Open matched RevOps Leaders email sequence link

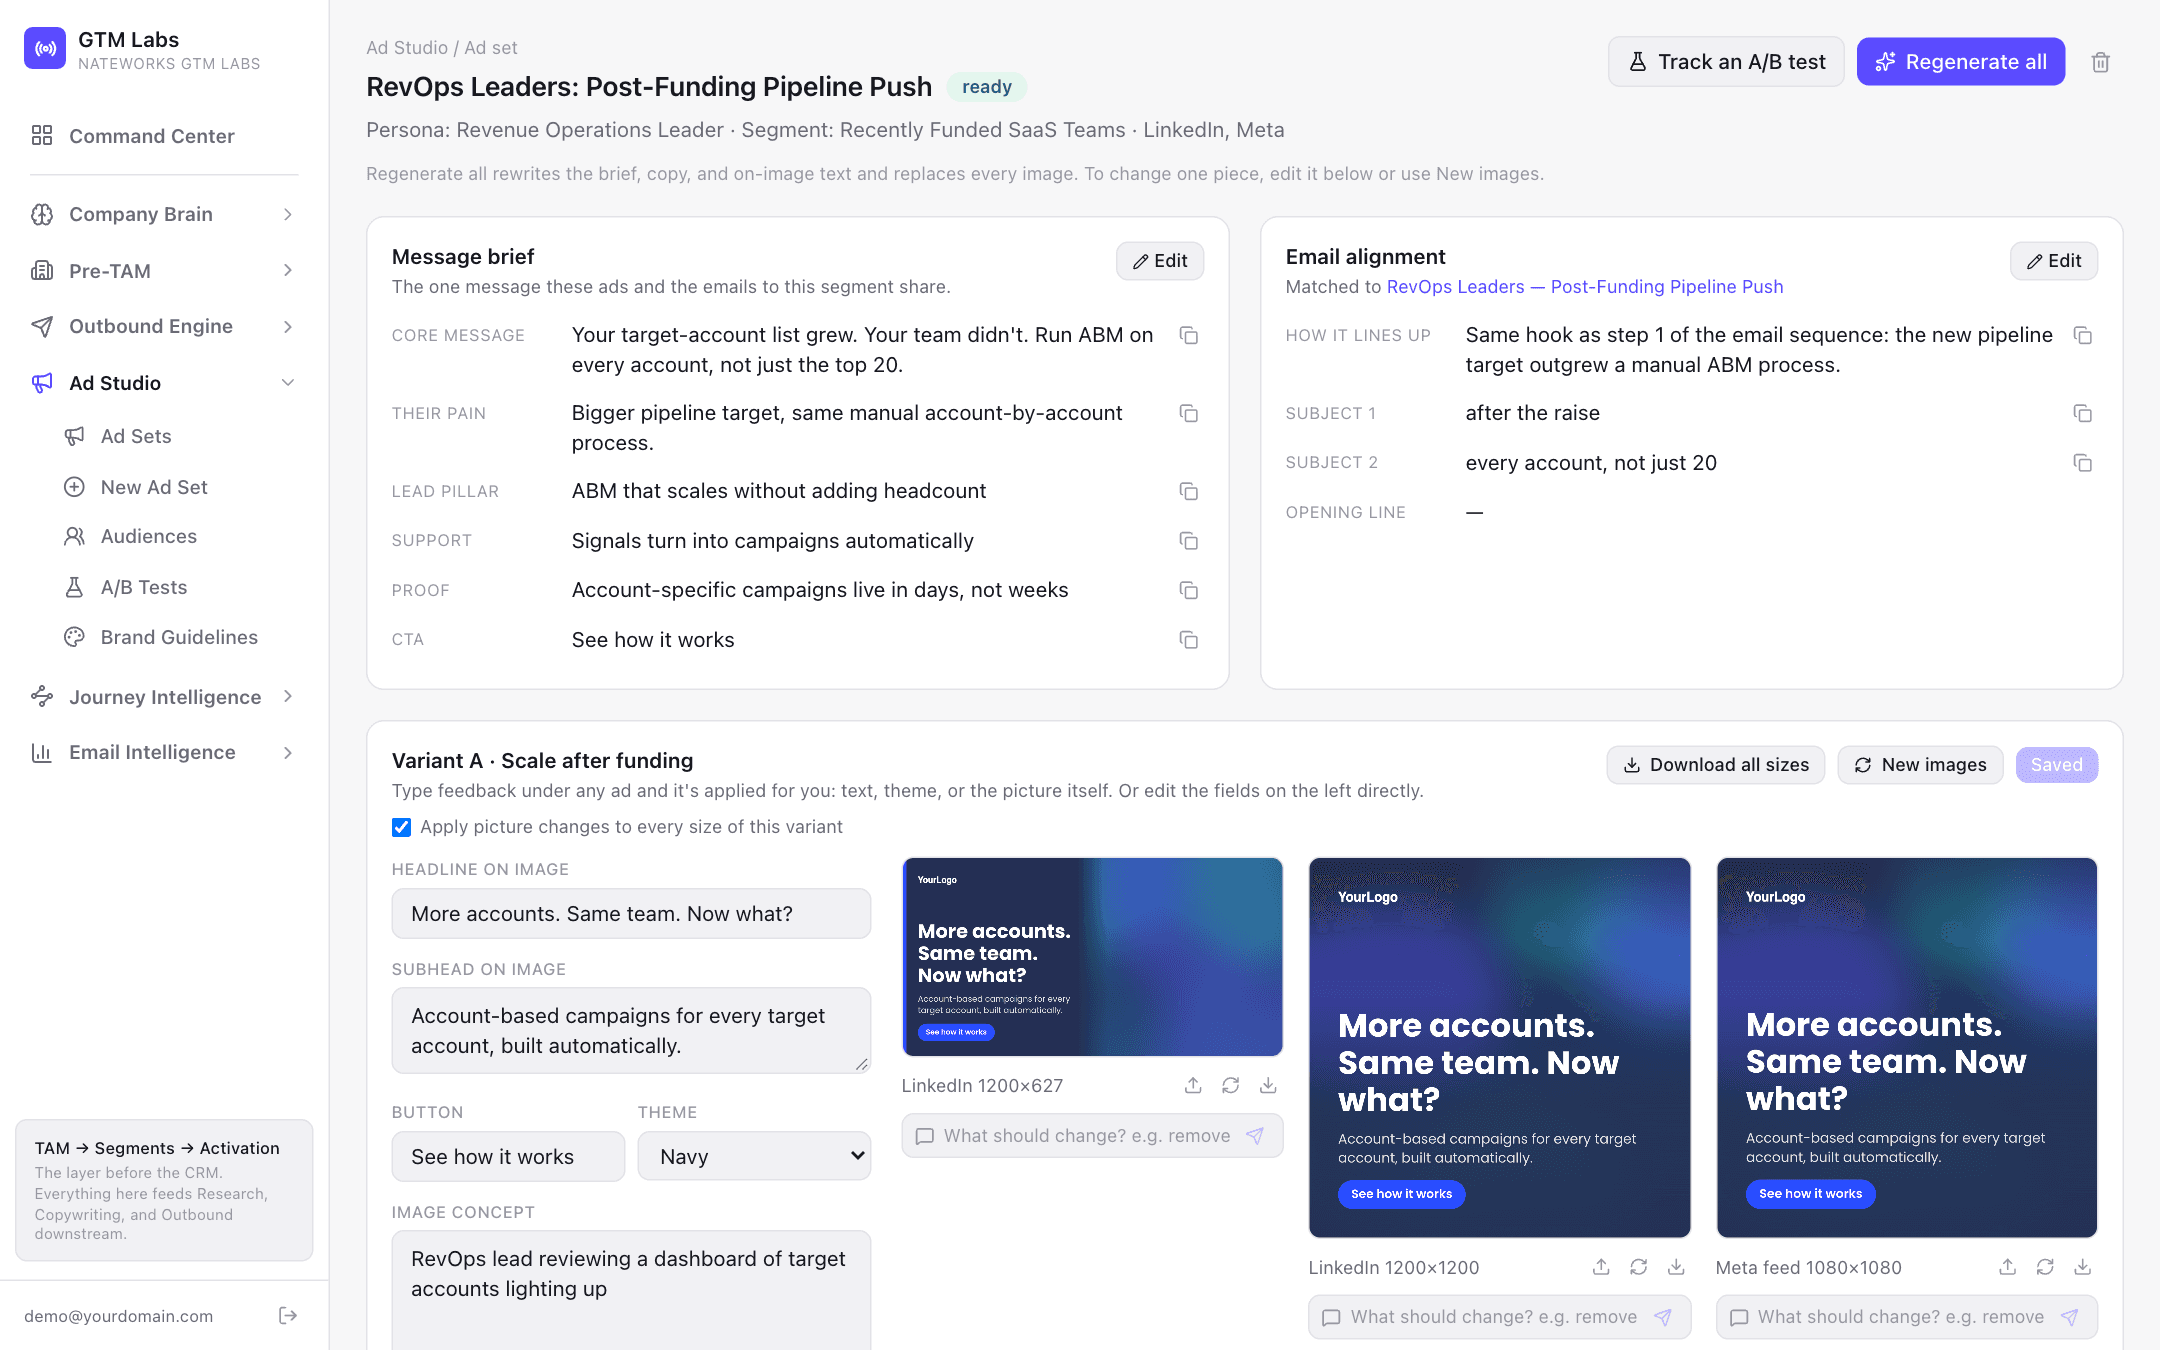click(x=1584, y=287)
